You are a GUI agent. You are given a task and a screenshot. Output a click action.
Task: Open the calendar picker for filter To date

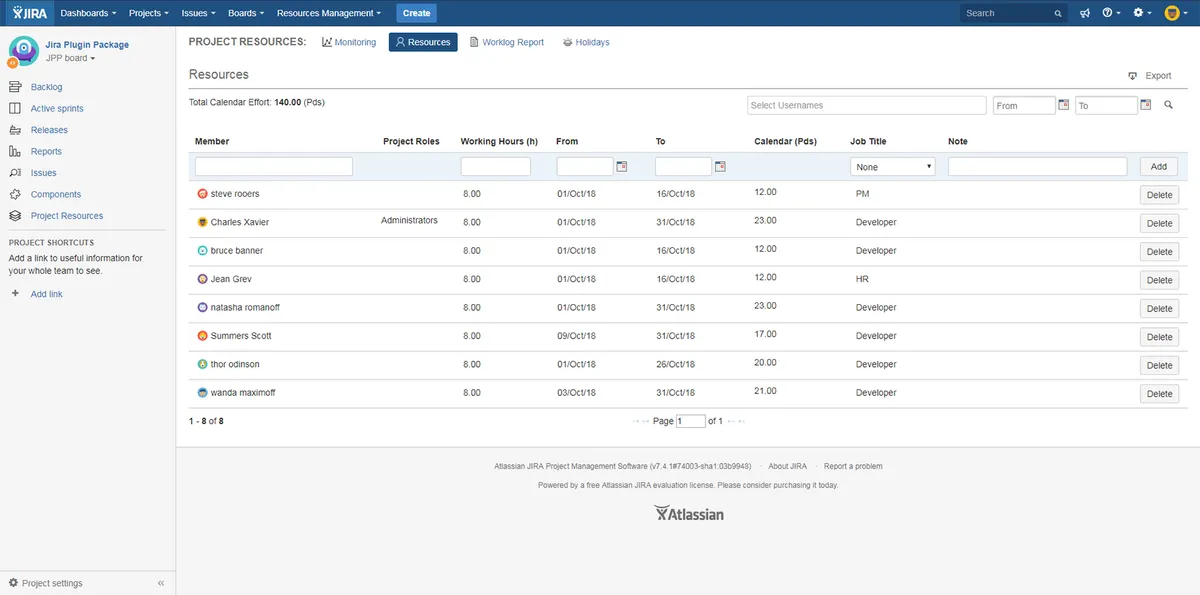(x=1146, y=105)
